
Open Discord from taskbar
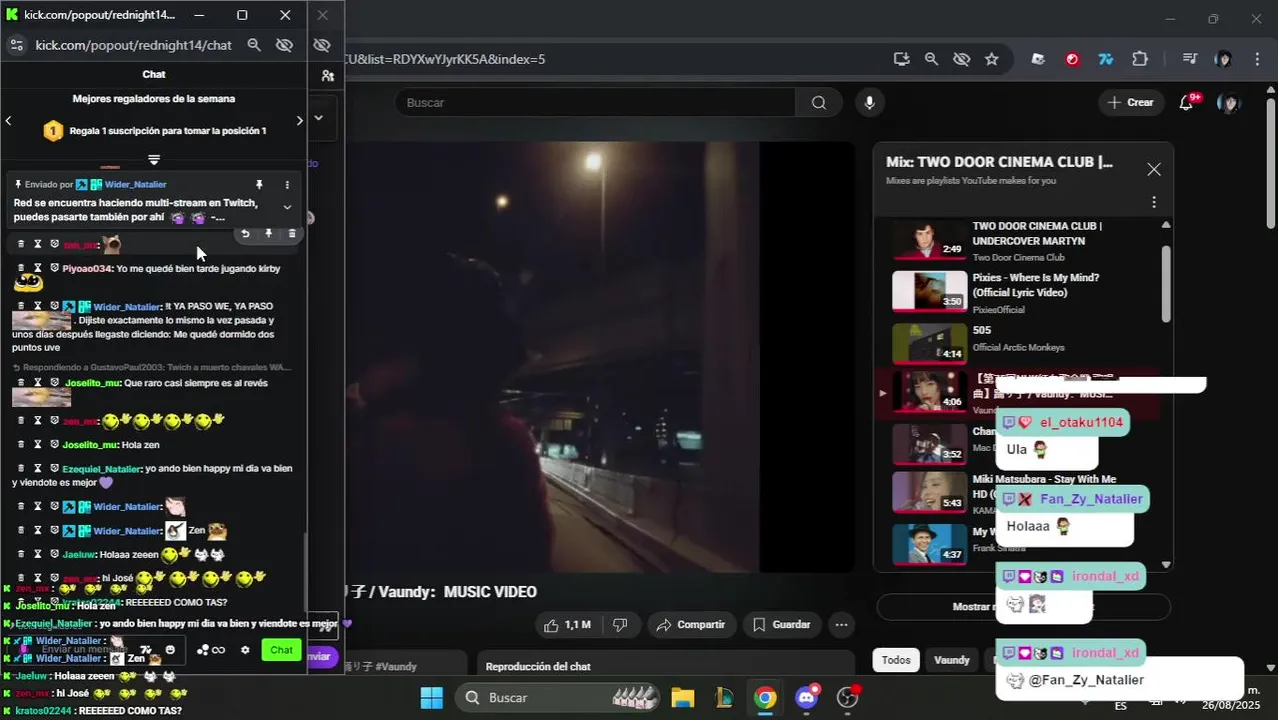[806, 697]
